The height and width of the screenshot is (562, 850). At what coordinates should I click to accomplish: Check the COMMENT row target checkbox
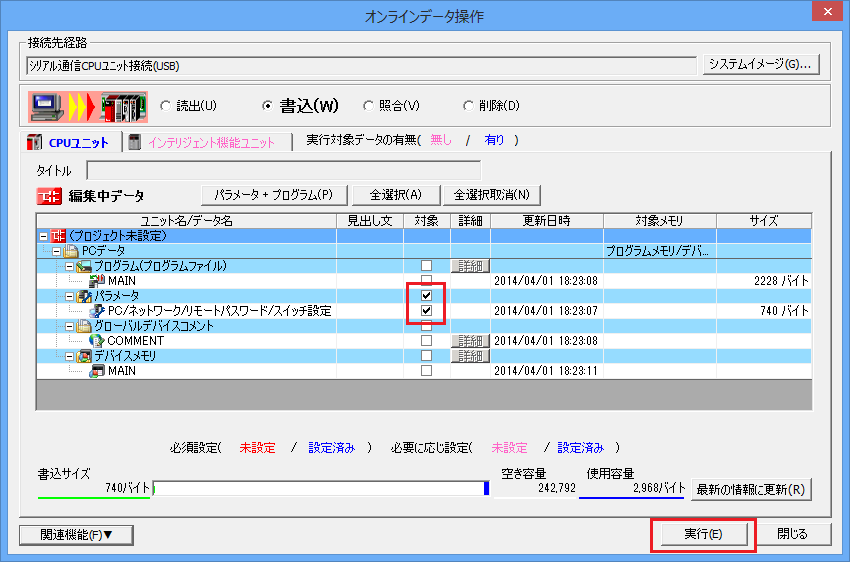[x=427, y=341]
